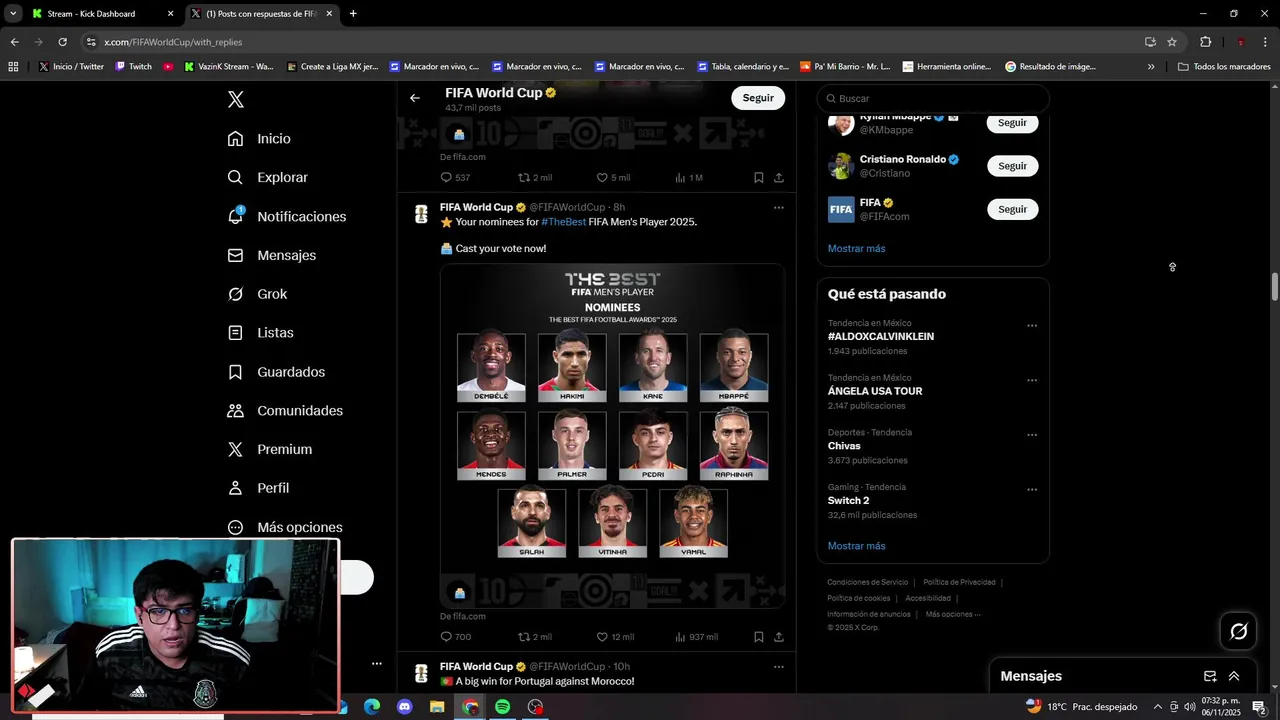Click the floating Grok button
Screen dimensions: 1280x720
pyautogui.click(x=1239, y=631)
